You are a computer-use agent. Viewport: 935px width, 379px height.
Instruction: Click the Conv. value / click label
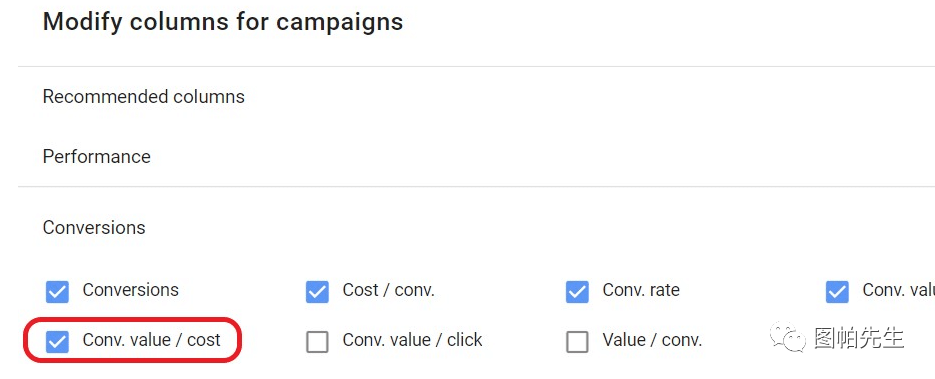[413, 340]
